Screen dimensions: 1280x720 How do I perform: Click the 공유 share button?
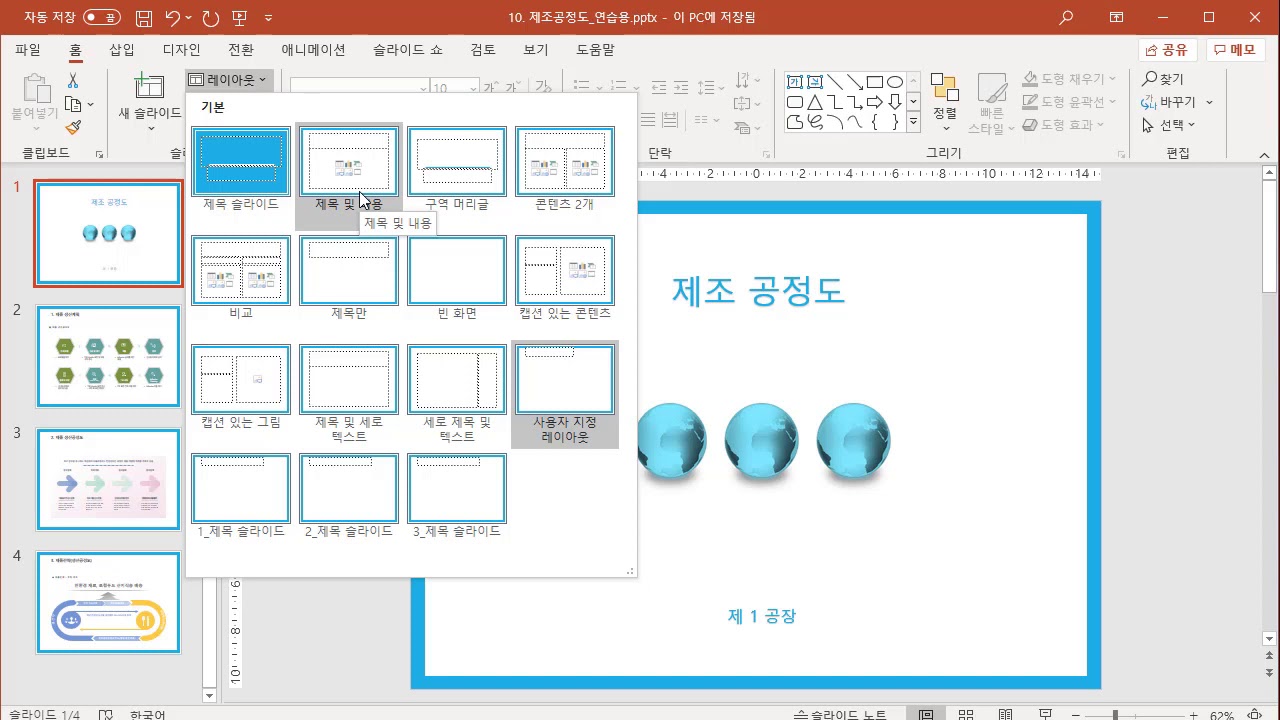click(x=1167, y=50)
